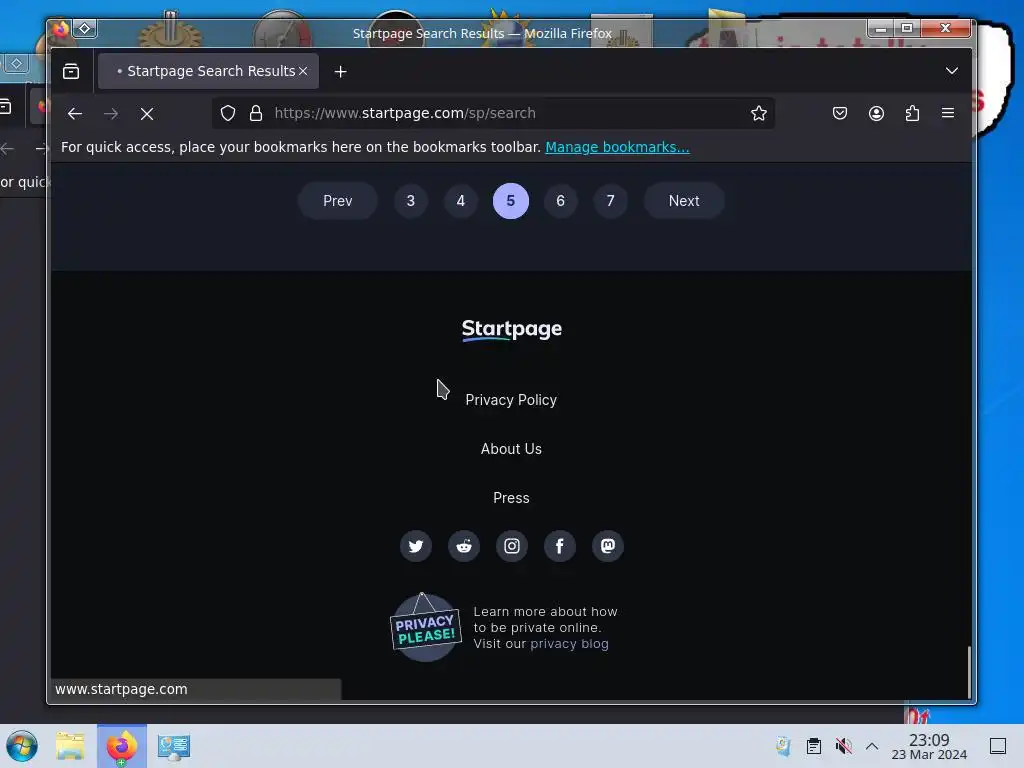
Task: Jump to results page 7
Action: pos(611,200)
